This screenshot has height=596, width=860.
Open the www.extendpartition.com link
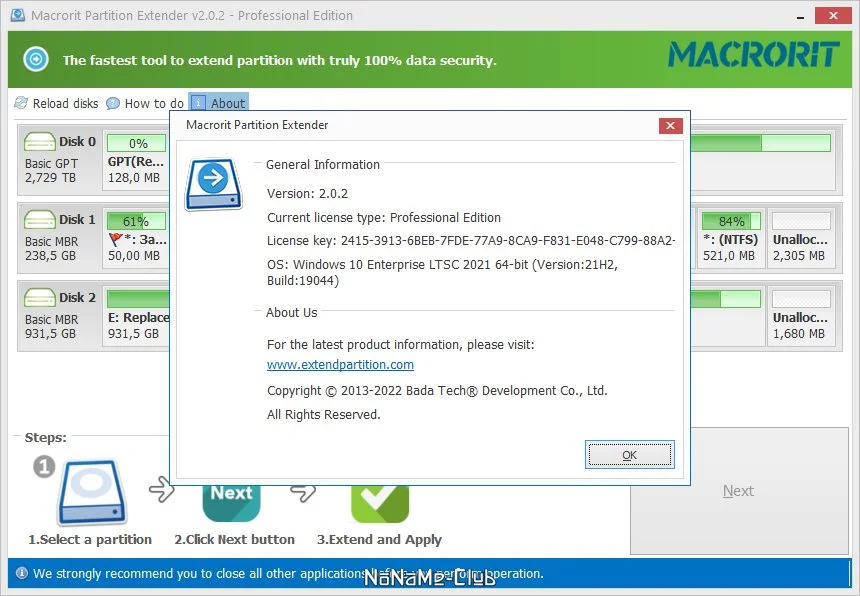340,365
